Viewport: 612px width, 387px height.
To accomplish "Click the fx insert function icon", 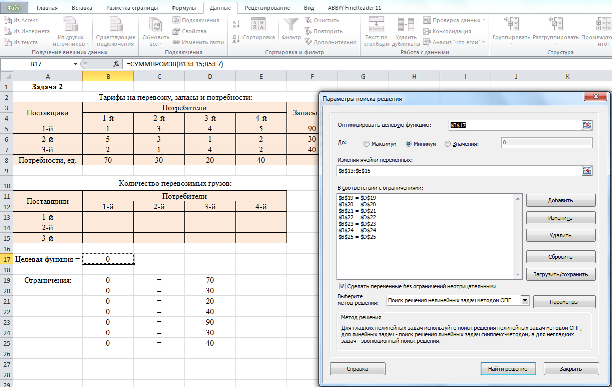I will [x=116, y=64].
